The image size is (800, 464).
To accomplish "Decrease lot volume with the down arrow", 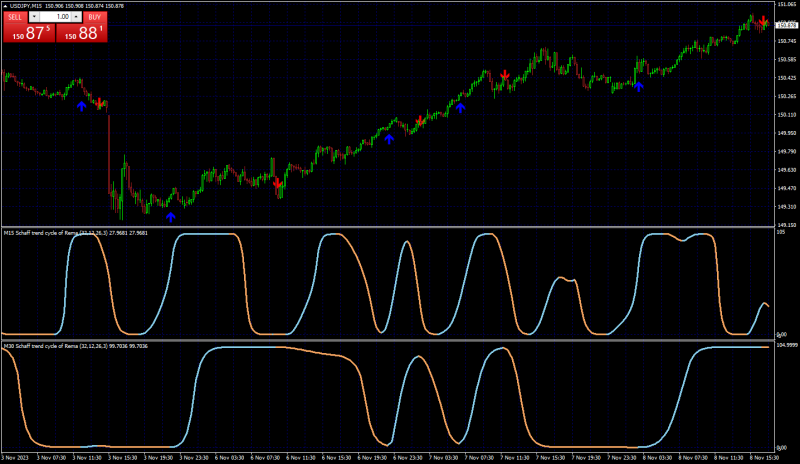I will point(34,17).
